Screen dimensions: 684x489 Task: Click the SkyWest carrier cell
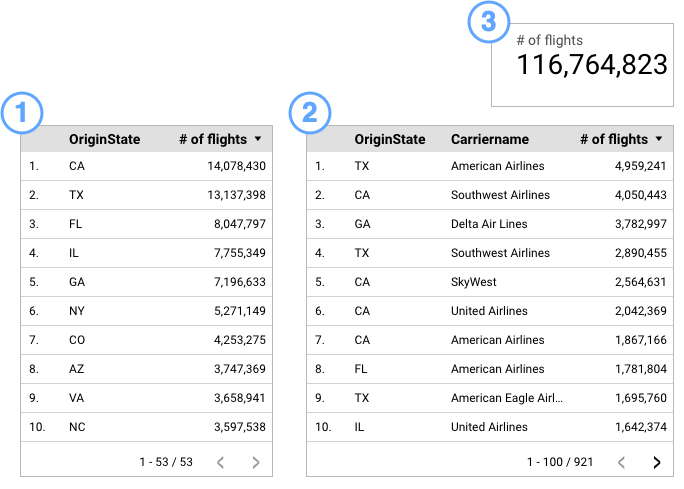coord(474,282)
